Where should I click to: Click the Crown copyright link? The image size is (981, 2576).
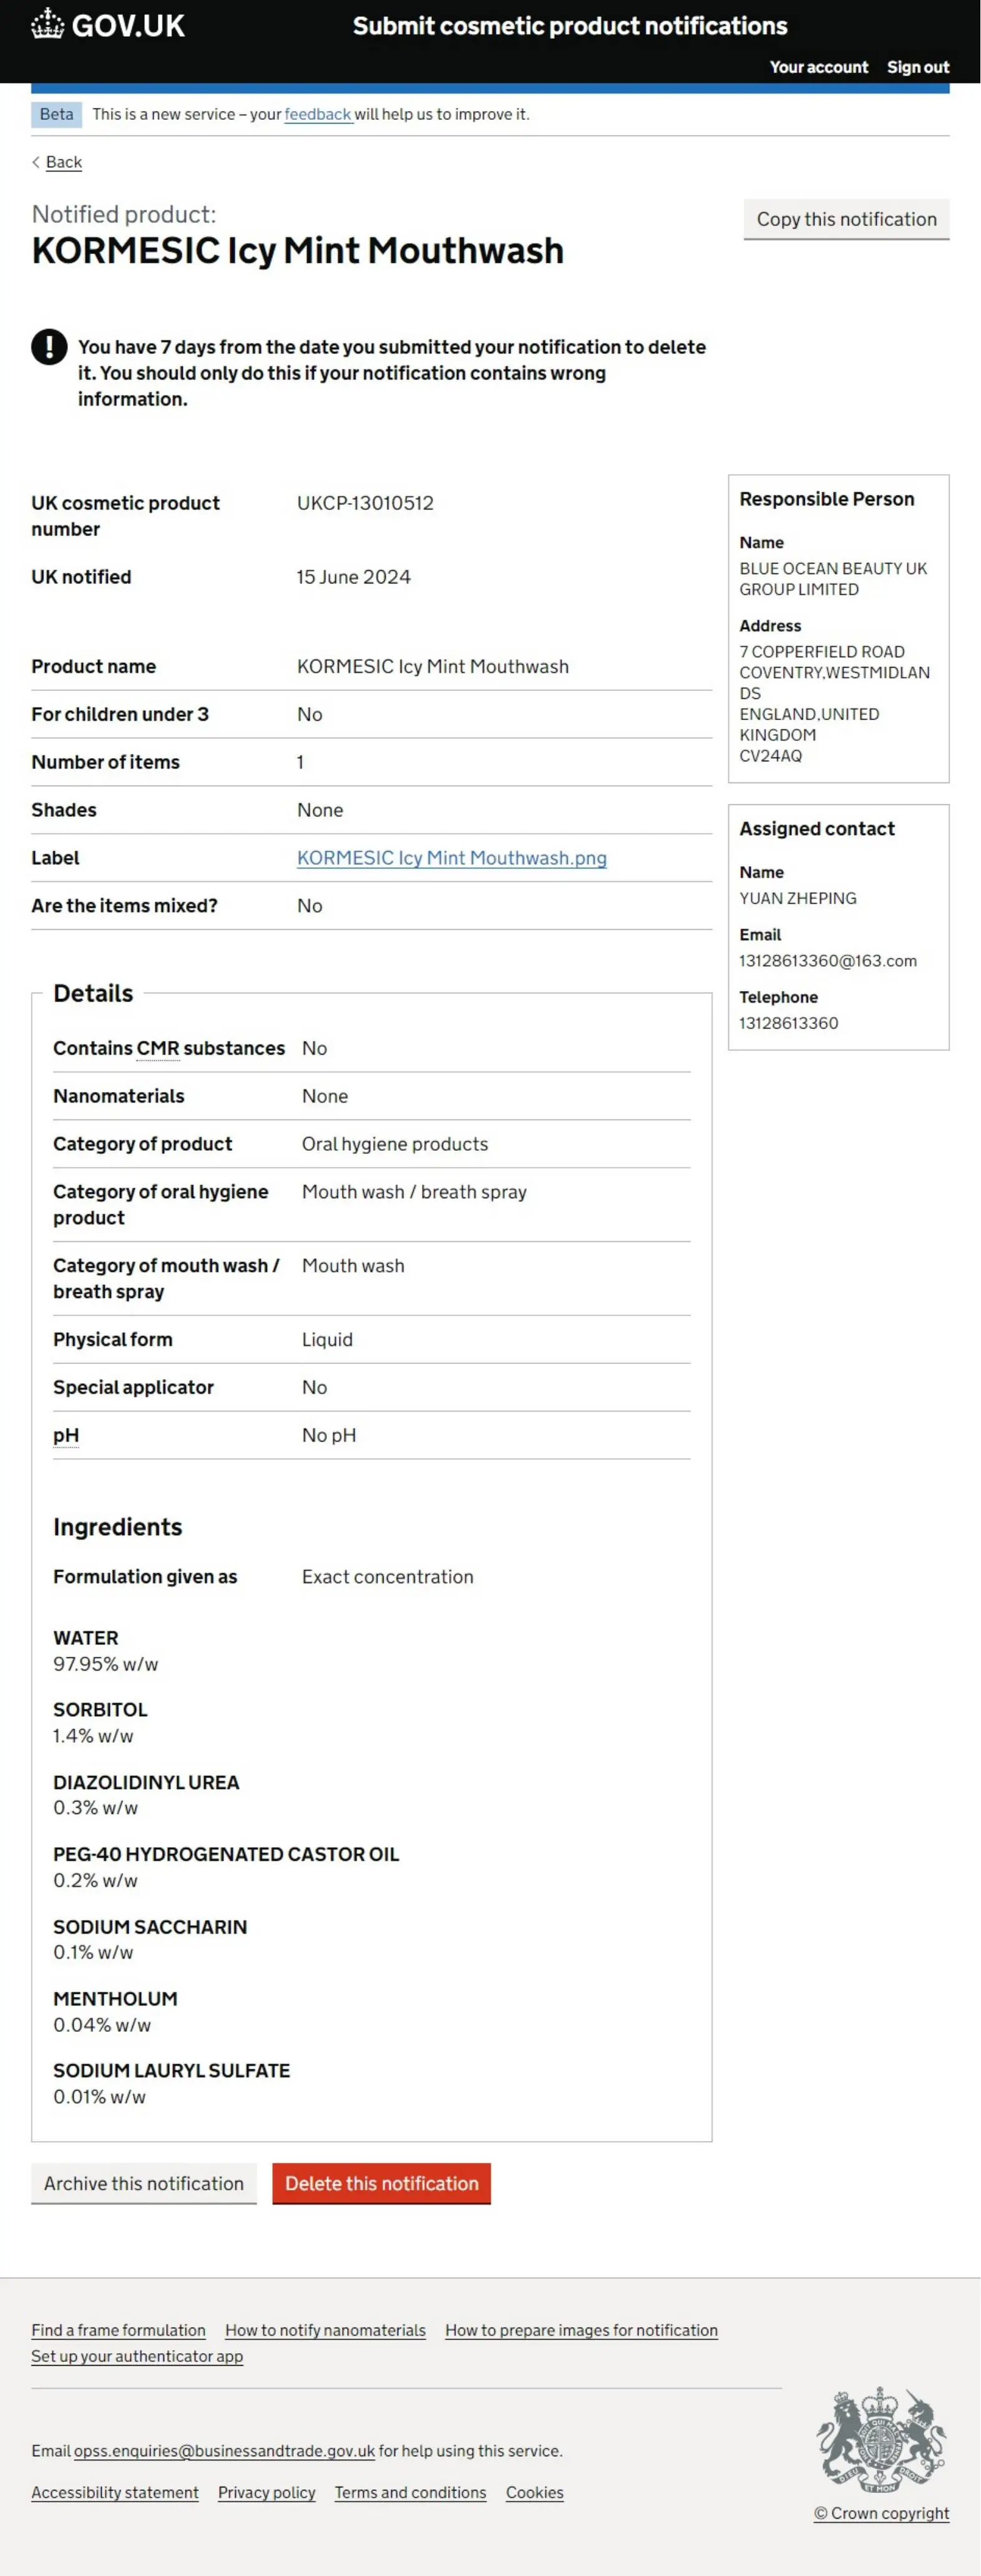tap(881, 2513)
